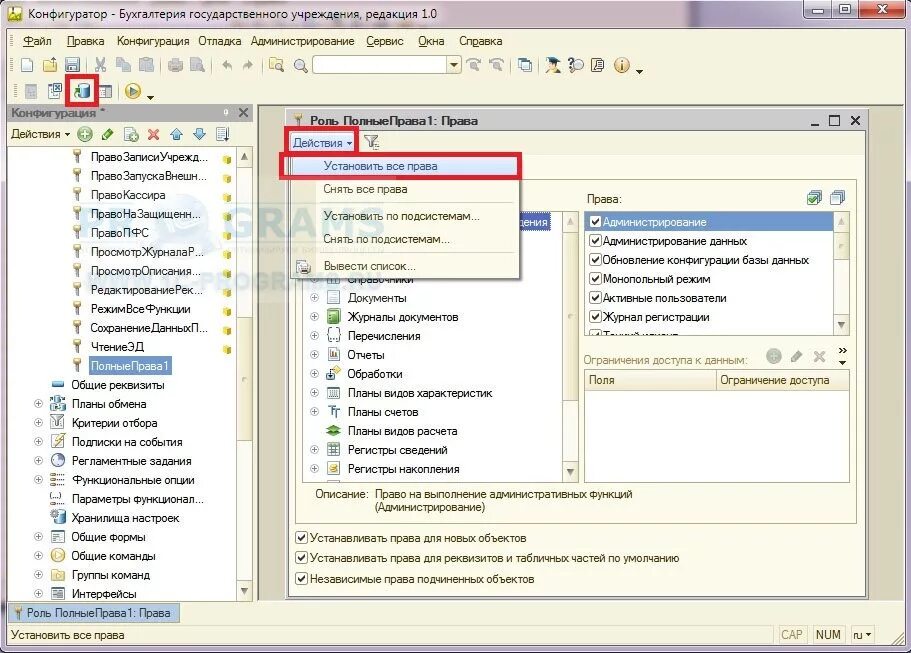Open the toolbar search combo box dropdown
911x653 pixels.
point(454,64)
